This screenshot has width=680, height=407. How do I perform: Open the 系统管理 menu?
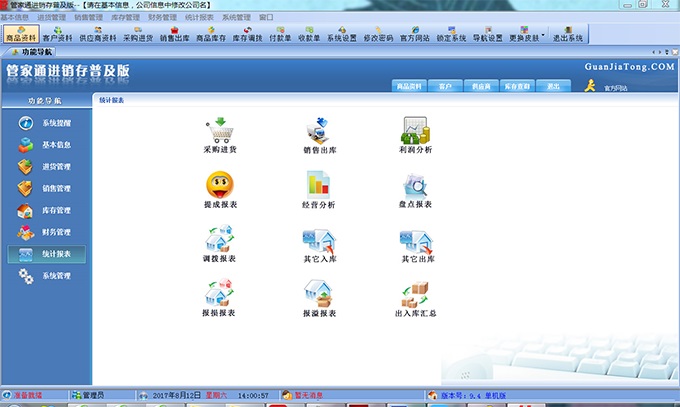click(x=236, y=17)
